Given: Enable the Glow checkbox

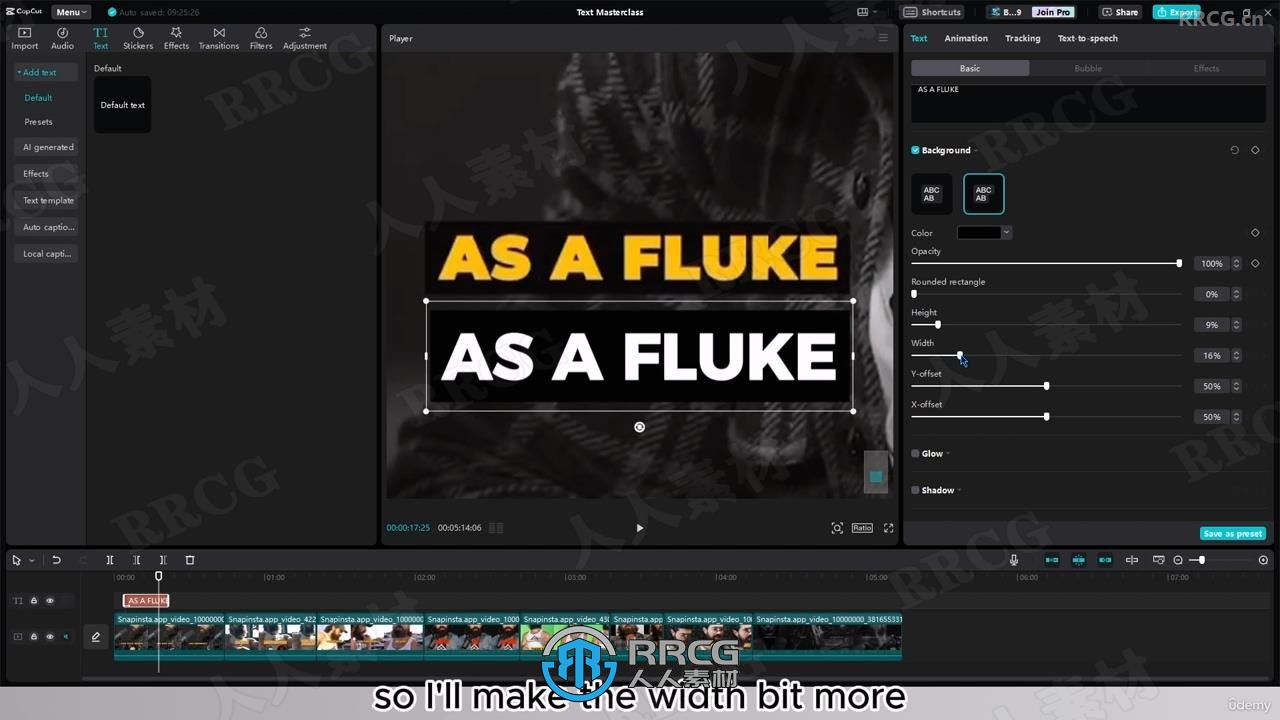Looking at the screenshot, I should coord(915,453).
